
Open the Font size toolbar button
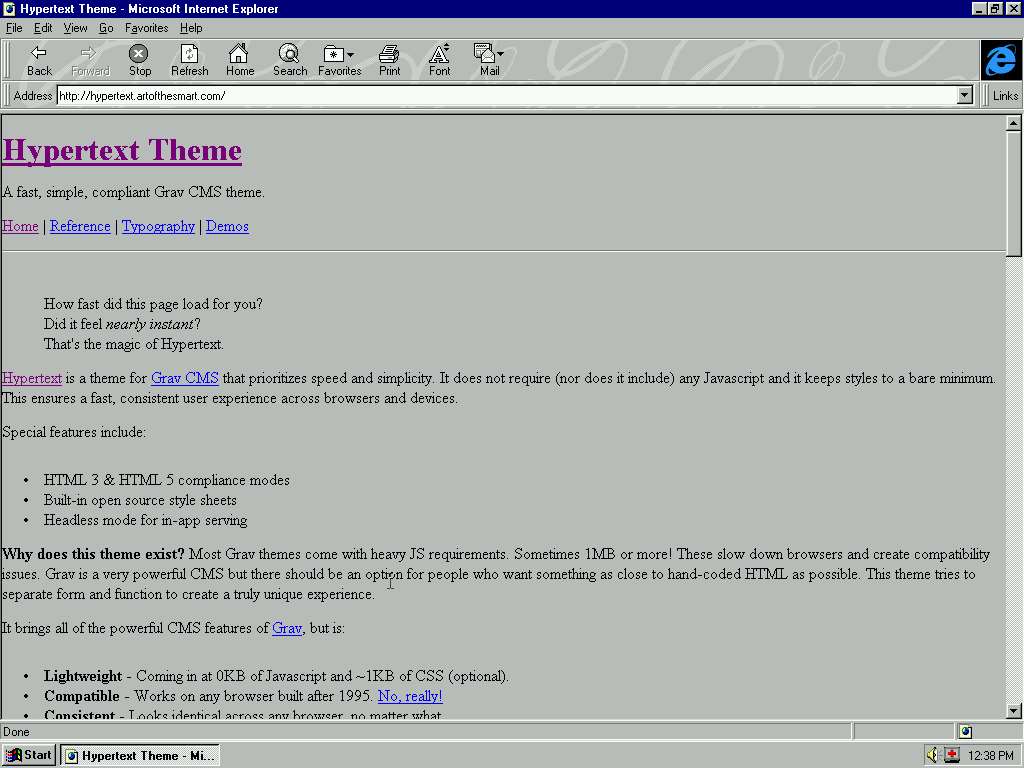pos(439,60)
